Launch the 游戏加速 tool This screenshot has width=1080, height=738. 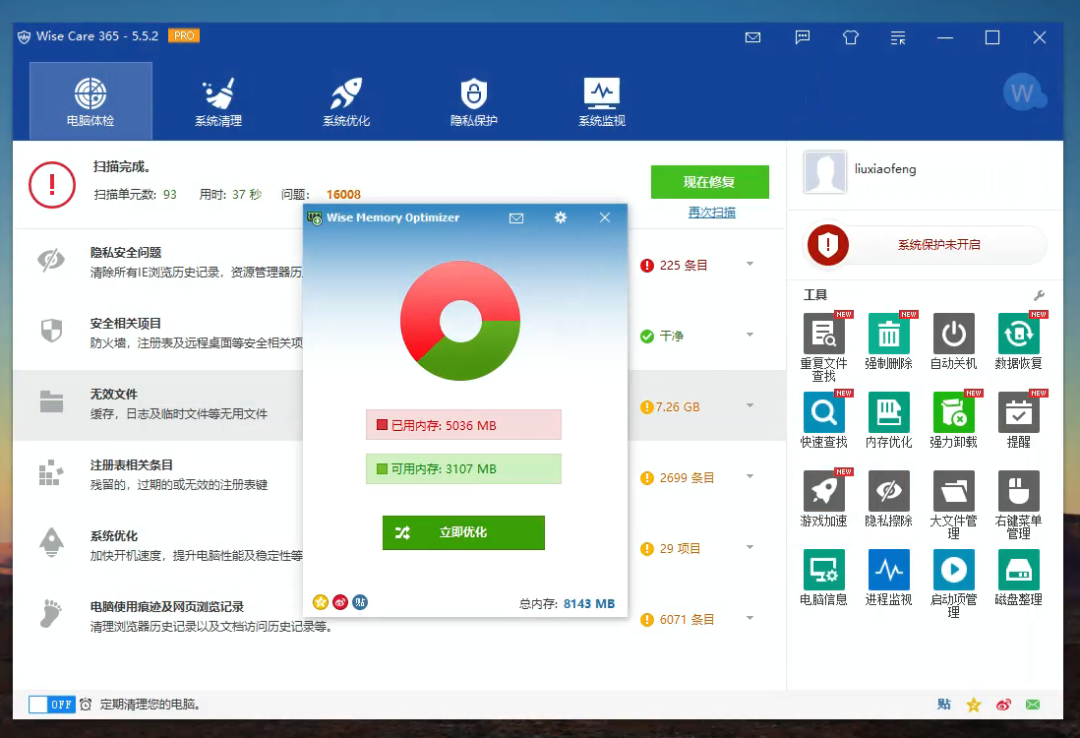(824, 498)
